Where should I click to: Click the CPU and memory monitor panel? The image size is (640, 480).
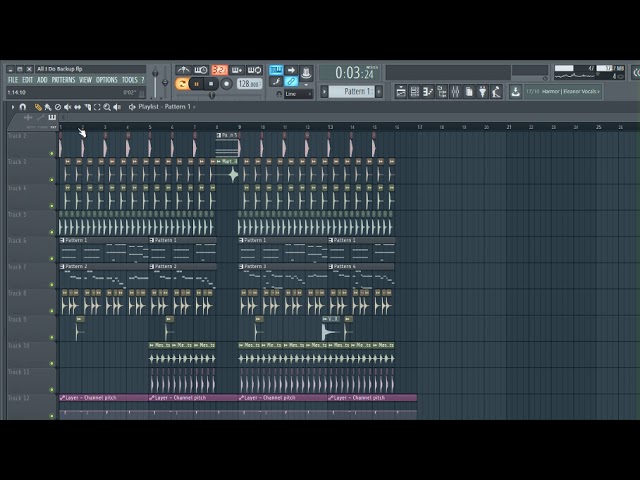click(x=589, y=72)
